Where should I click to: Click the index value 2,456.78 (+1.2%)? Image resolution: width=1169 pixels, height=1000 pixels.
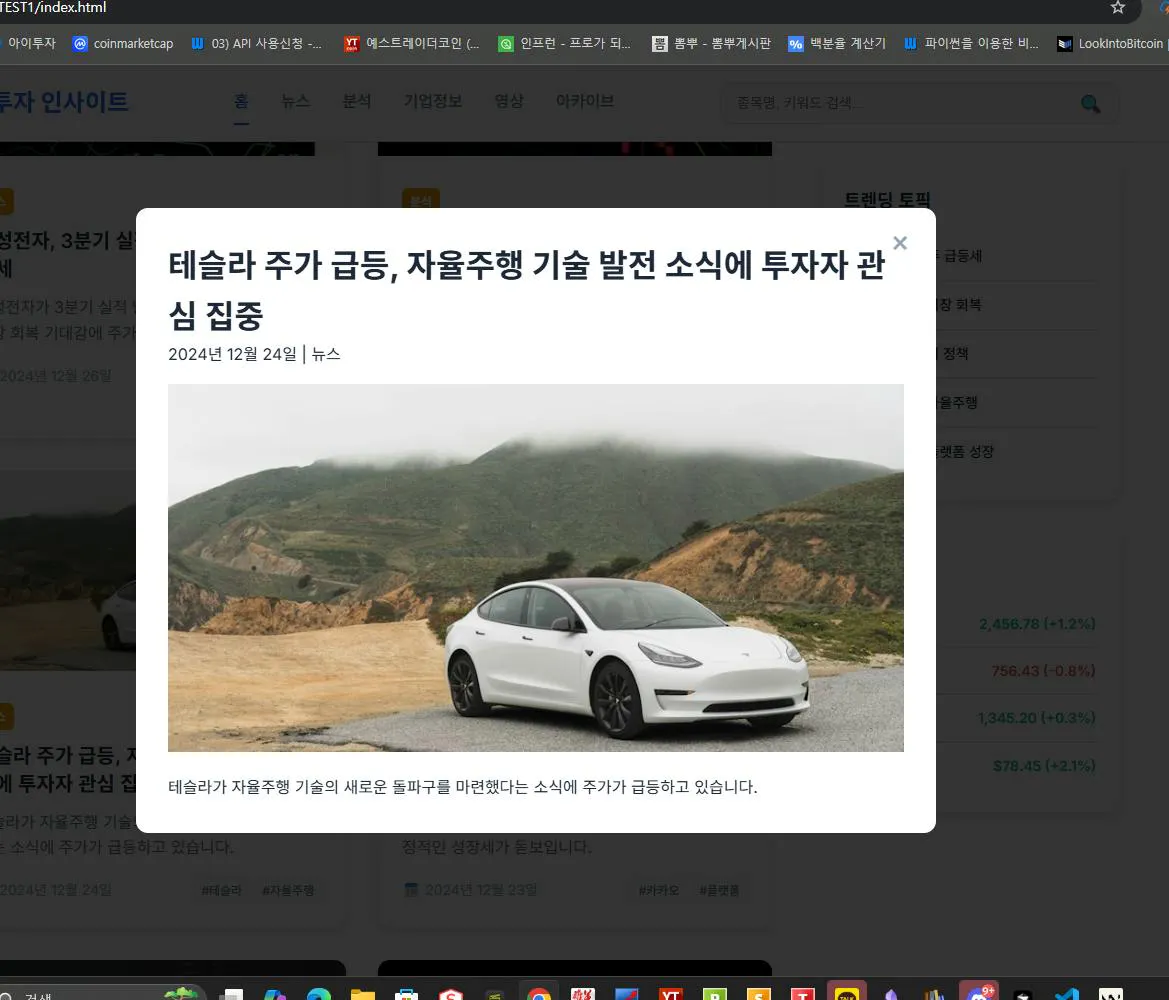pyautogui.click(x=1037, y=624)
